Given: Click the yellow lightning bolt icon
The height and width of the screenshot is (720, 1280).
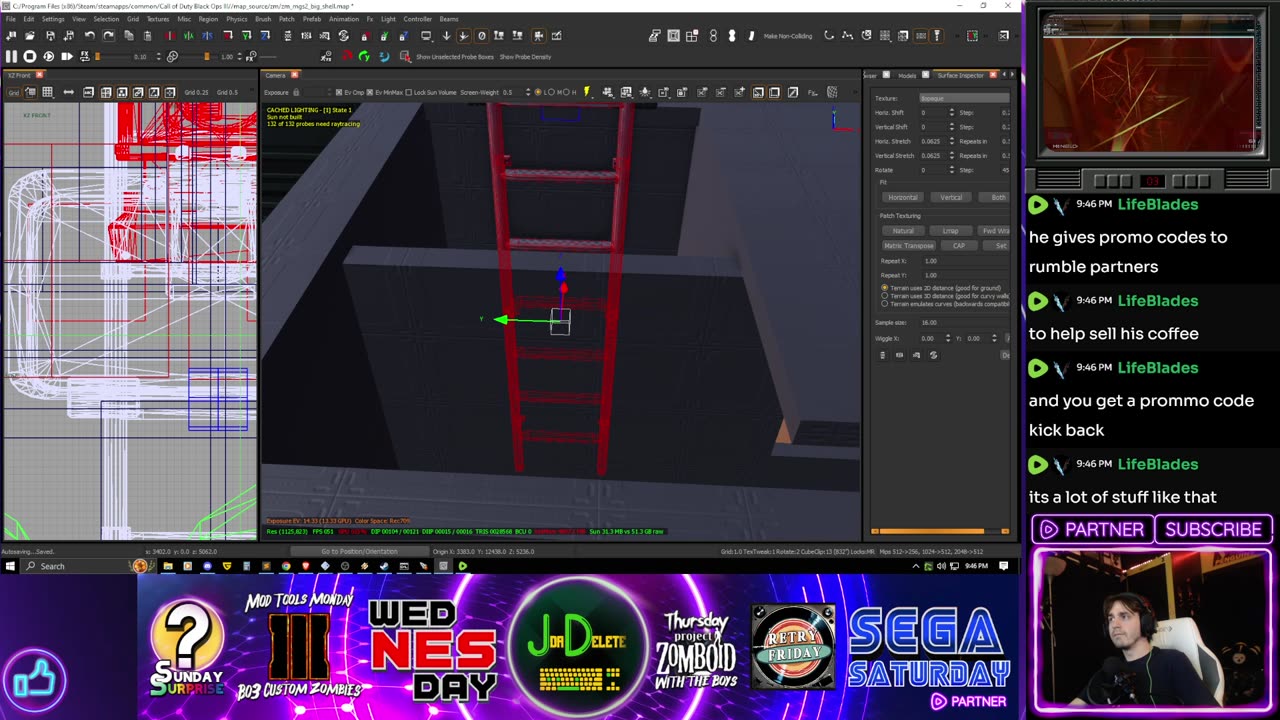Looking at the screenshot, I should pos(587,92).
